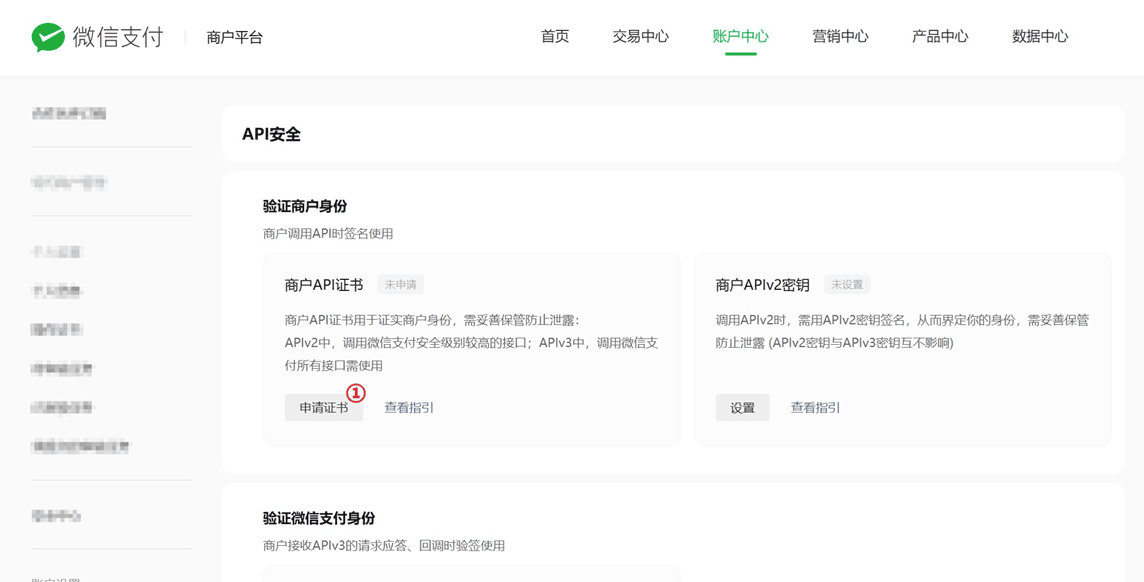The image size is (1144, 582).
Task: Click the WeChat Pay green logo icon
Action: tap(48, 37)
